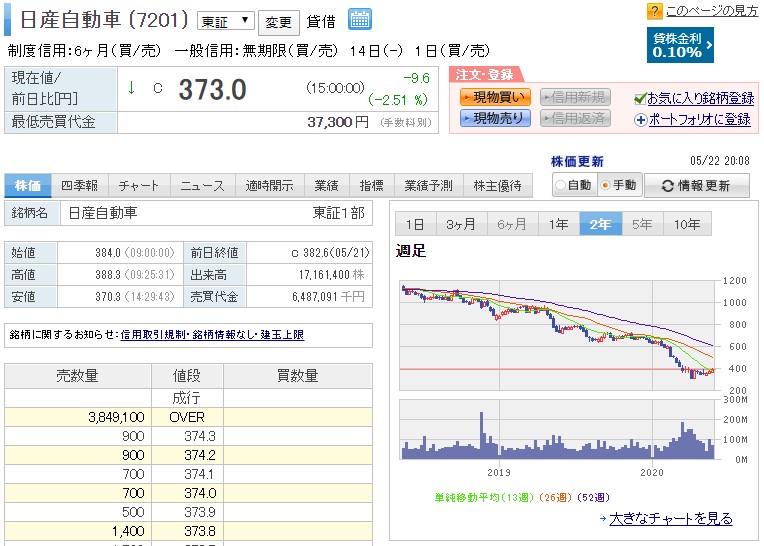
Task: Switch to the 株主優待 tab
Action: [498, 186]
